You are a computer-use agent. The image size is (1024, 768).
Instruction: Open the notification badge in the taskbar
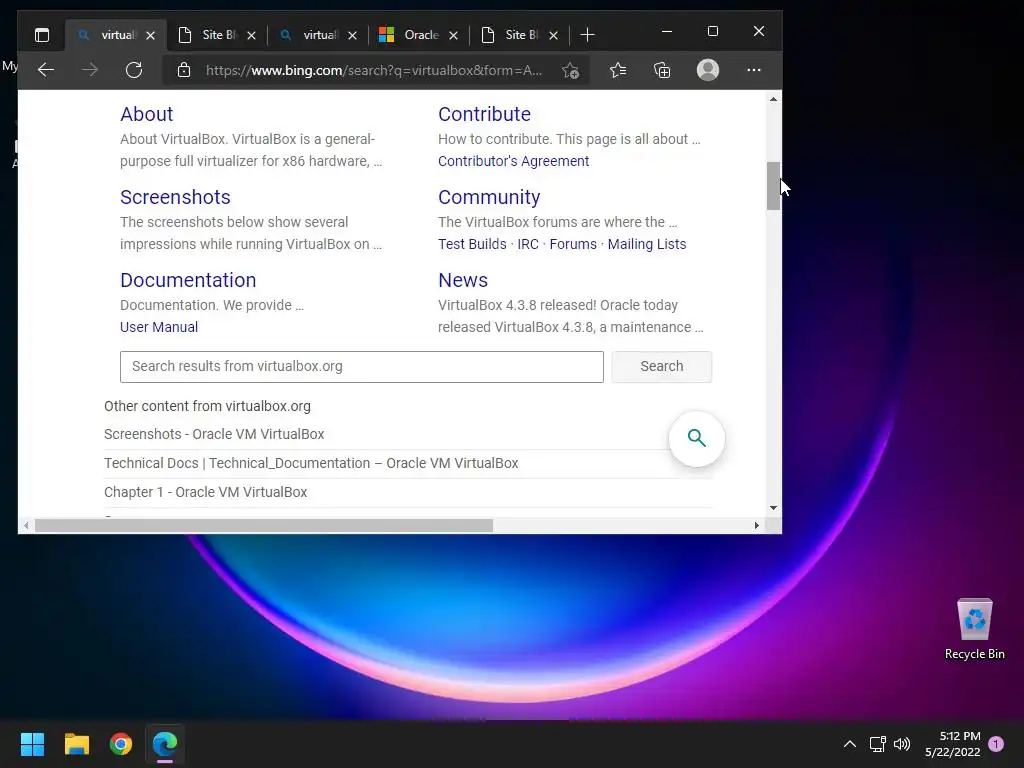[x=996, y=744]
